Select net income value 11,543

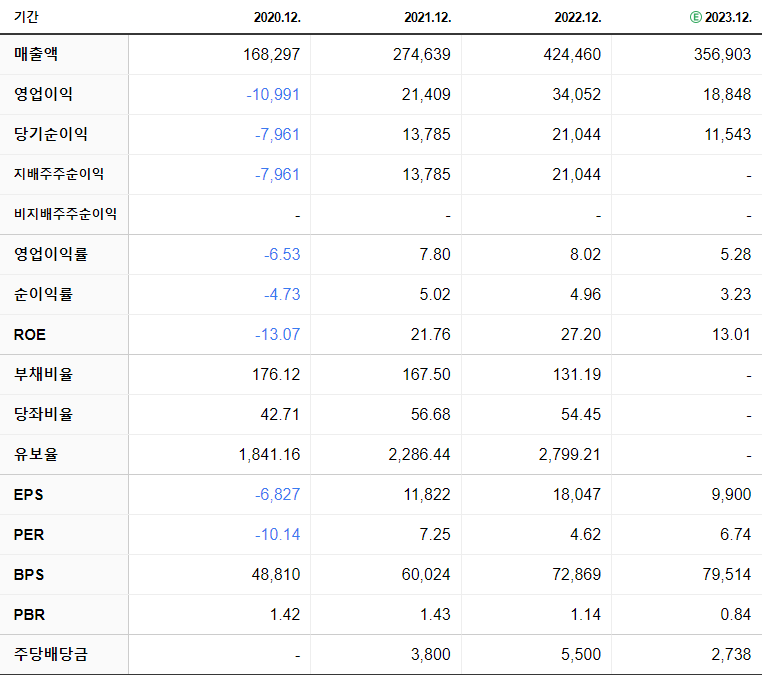pyautogui.click(x=728, y=134)
